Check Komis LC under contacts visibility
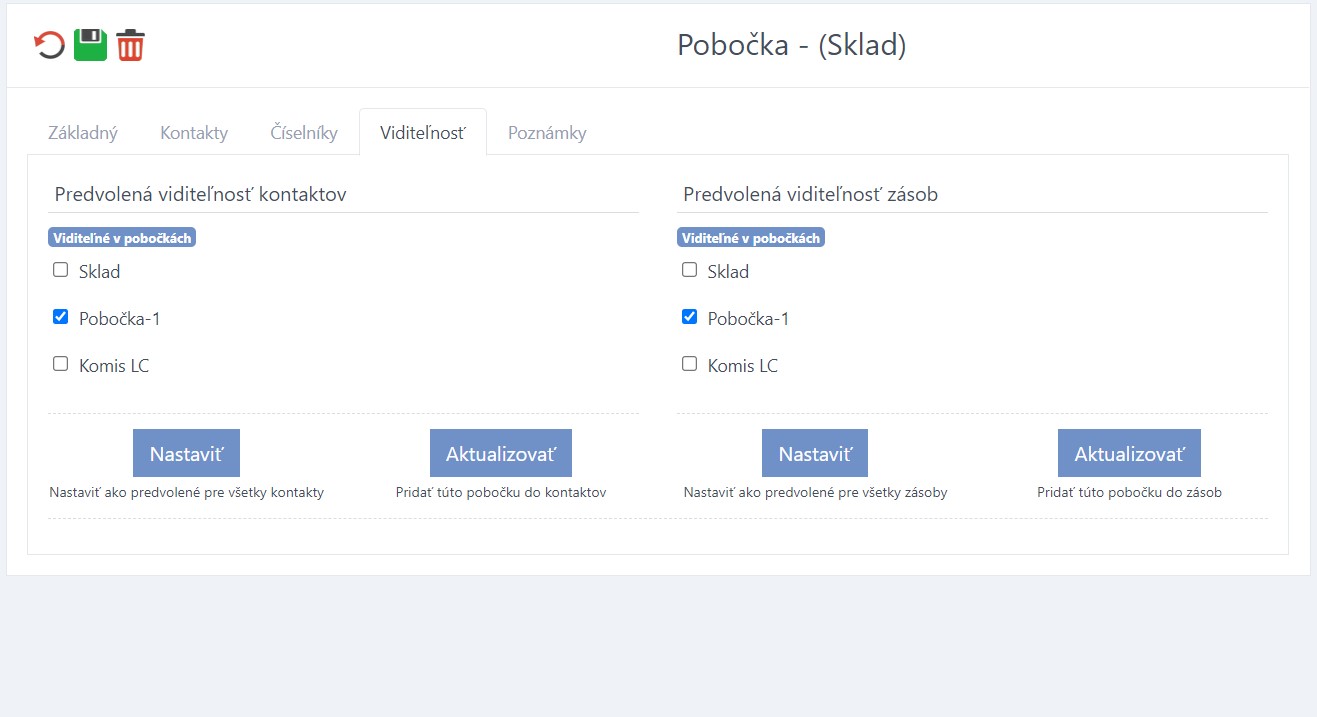The height and width of the screenshot is (717, 1317). [x=61, y=364]
